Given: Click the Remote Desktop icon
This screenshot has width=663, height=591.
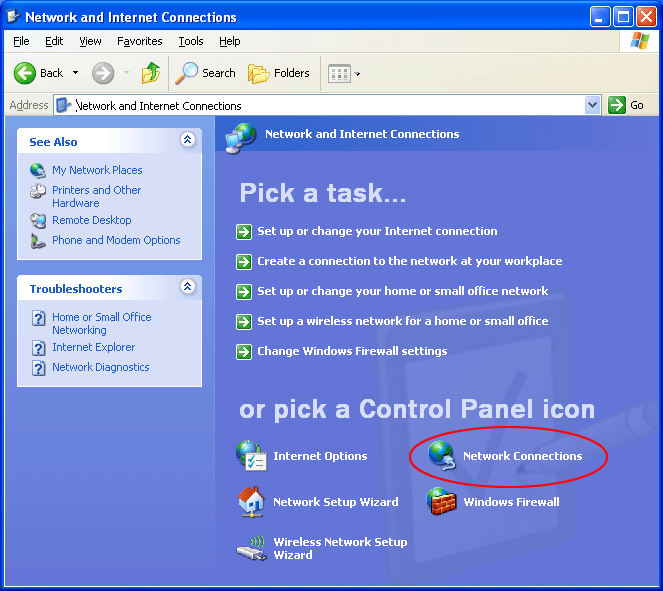Looking at the screenshot, I should (x=38, y=220).
